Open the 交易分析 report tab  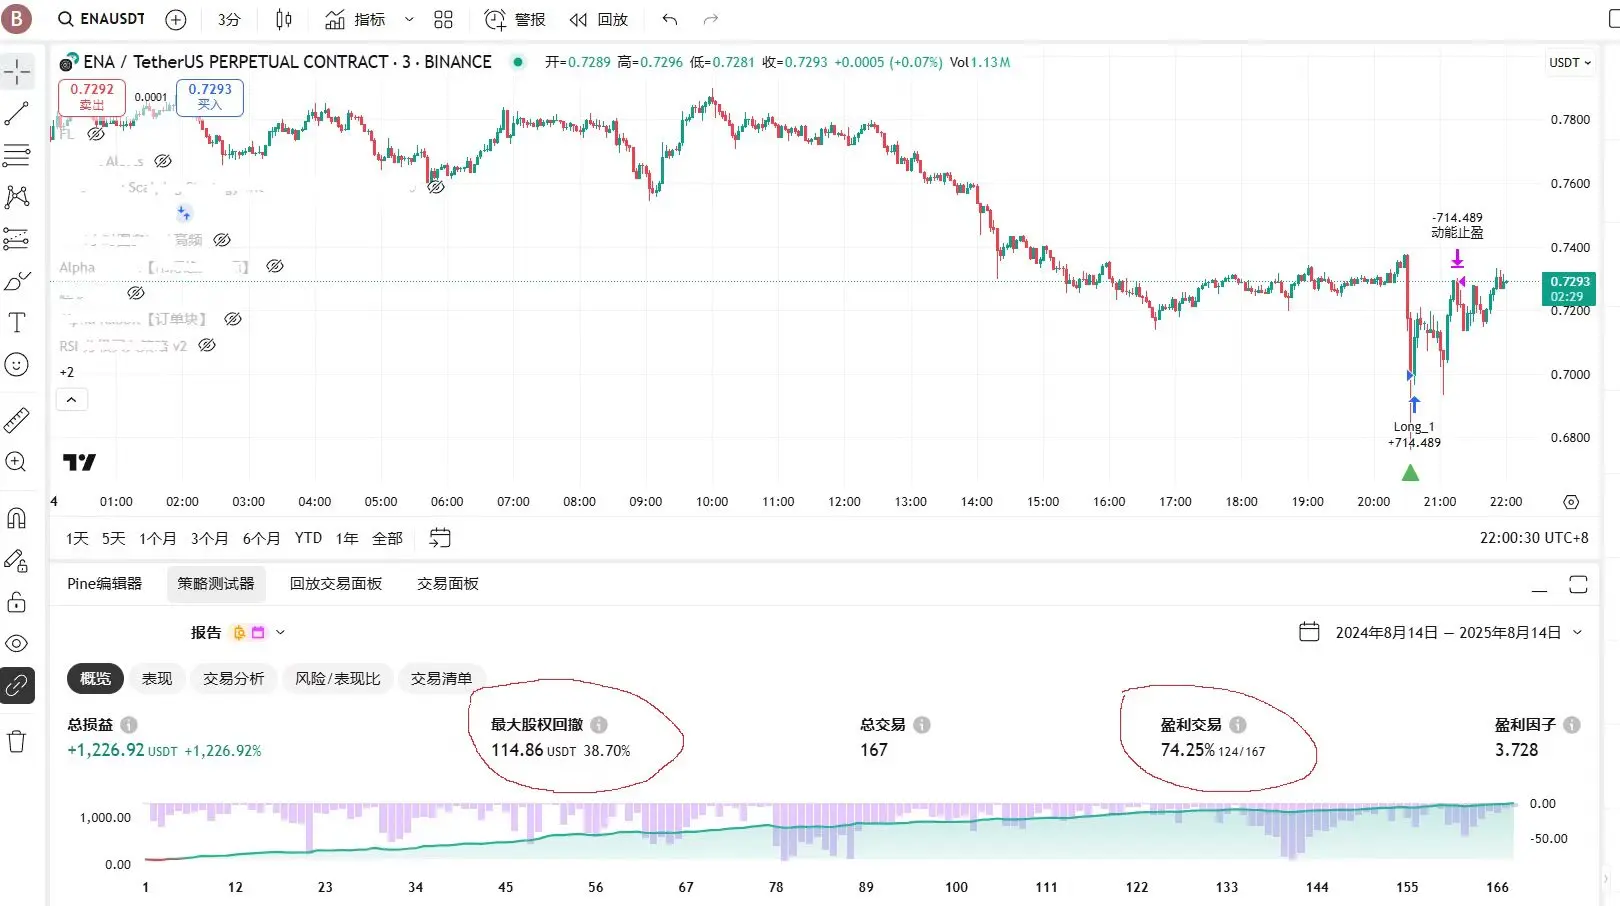(234, 678)
